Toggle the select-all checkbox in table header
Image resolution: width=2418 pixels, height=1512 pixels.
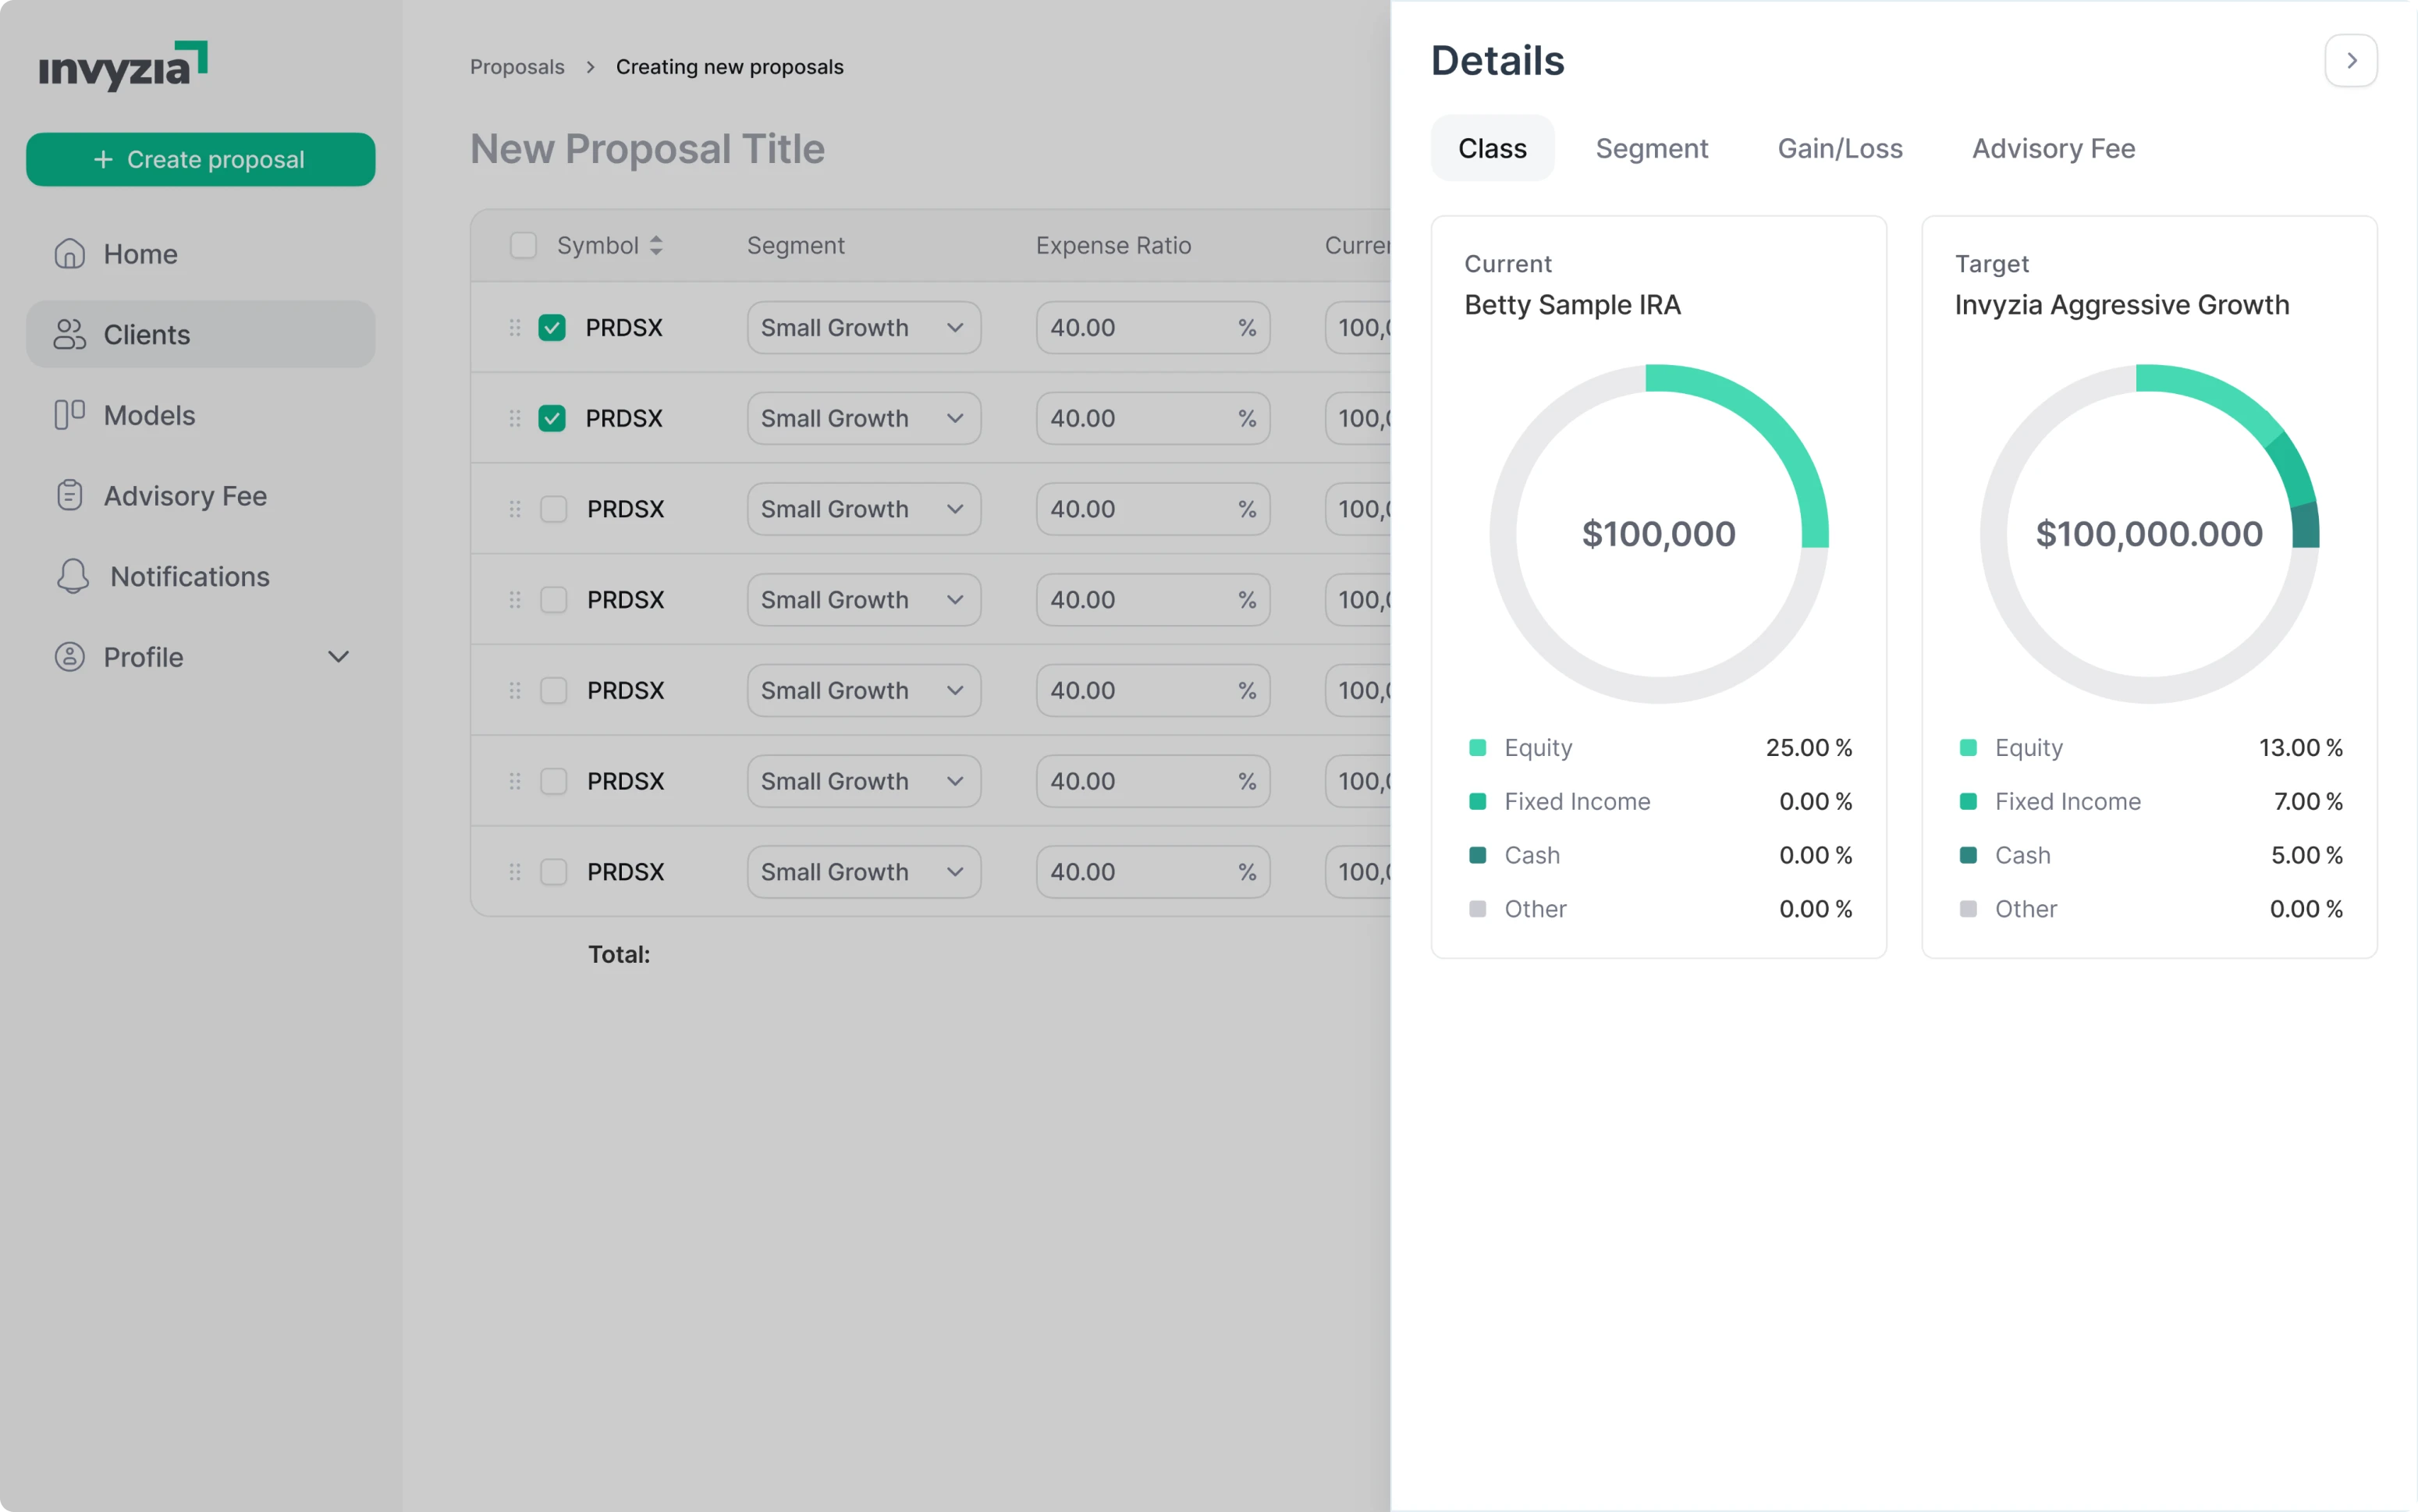click(523, 245)
